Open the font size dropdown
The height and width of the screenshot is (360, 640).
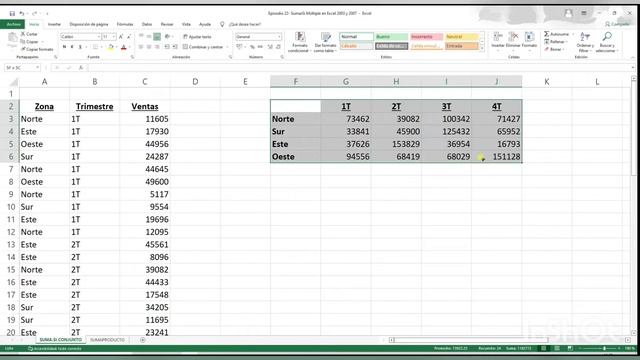[113, 37]
